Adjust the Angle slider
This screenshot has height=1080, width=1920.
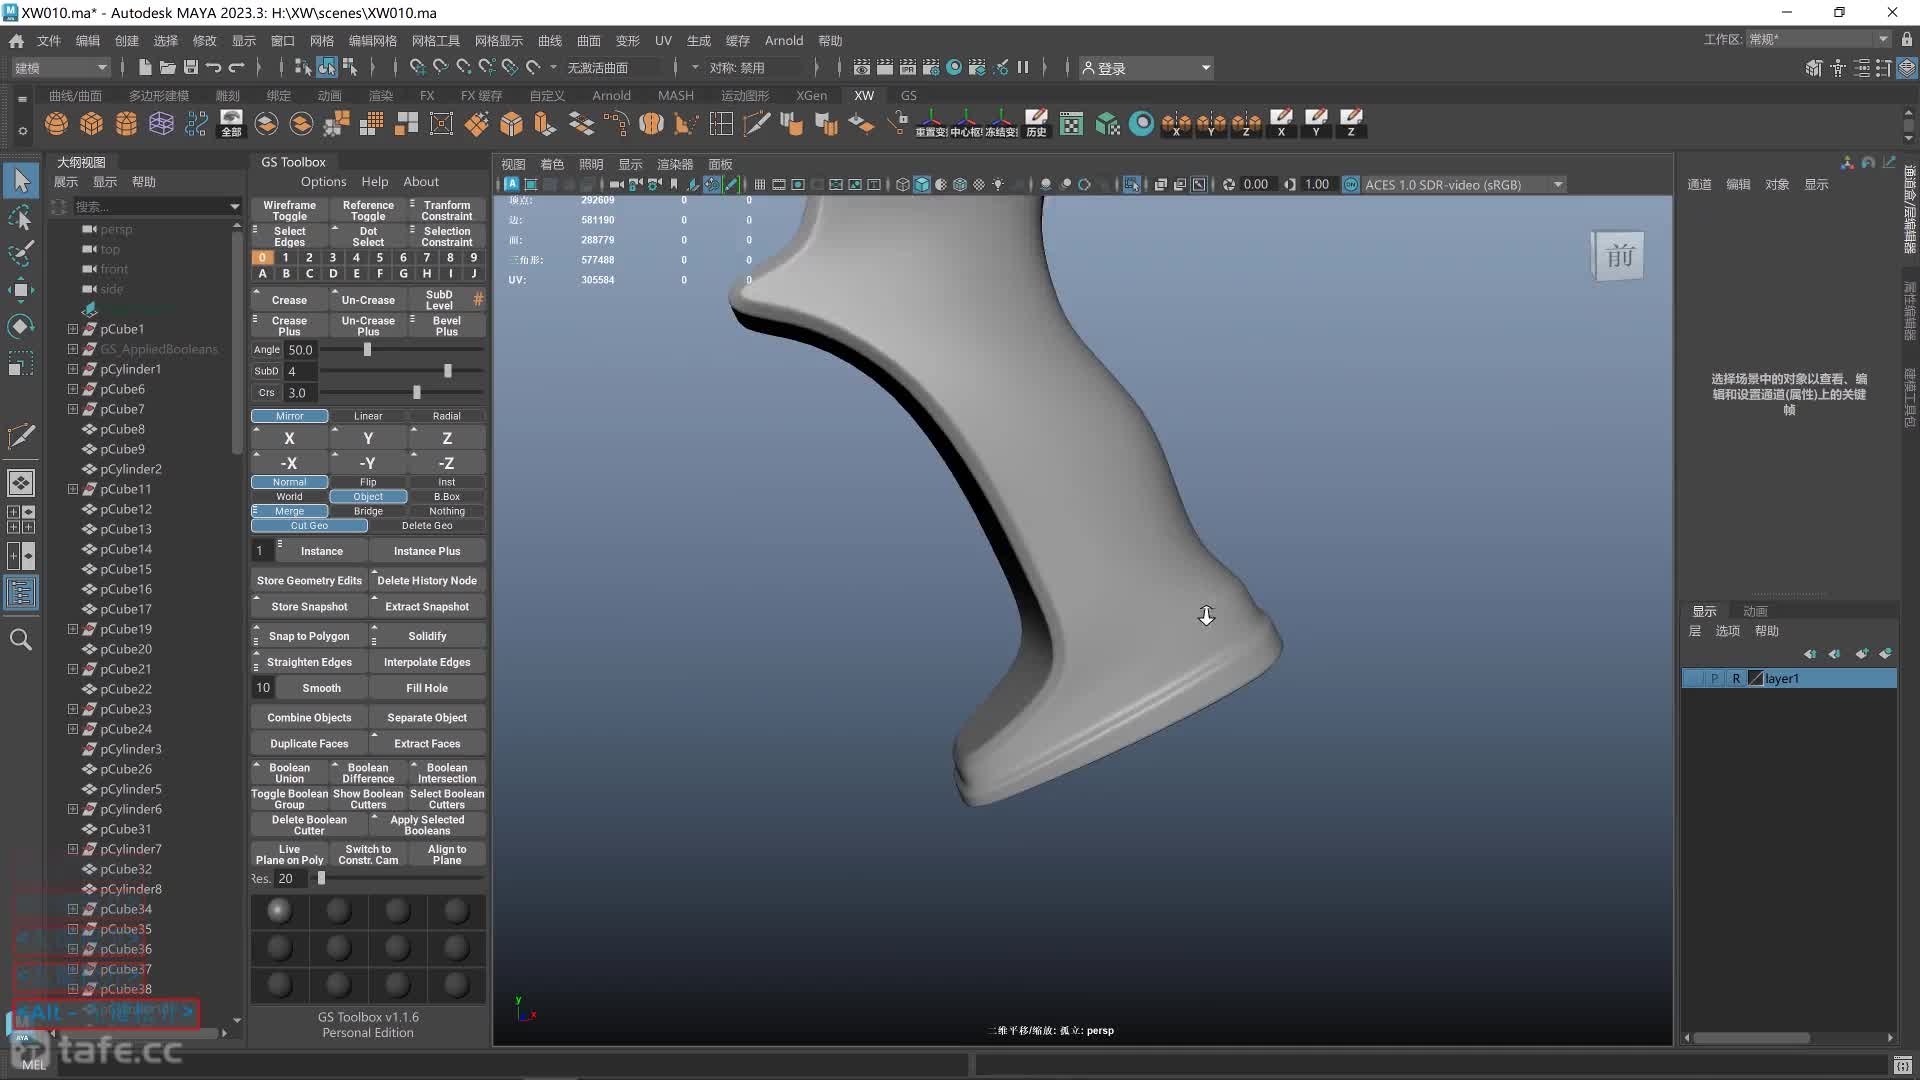pos(367,350)
